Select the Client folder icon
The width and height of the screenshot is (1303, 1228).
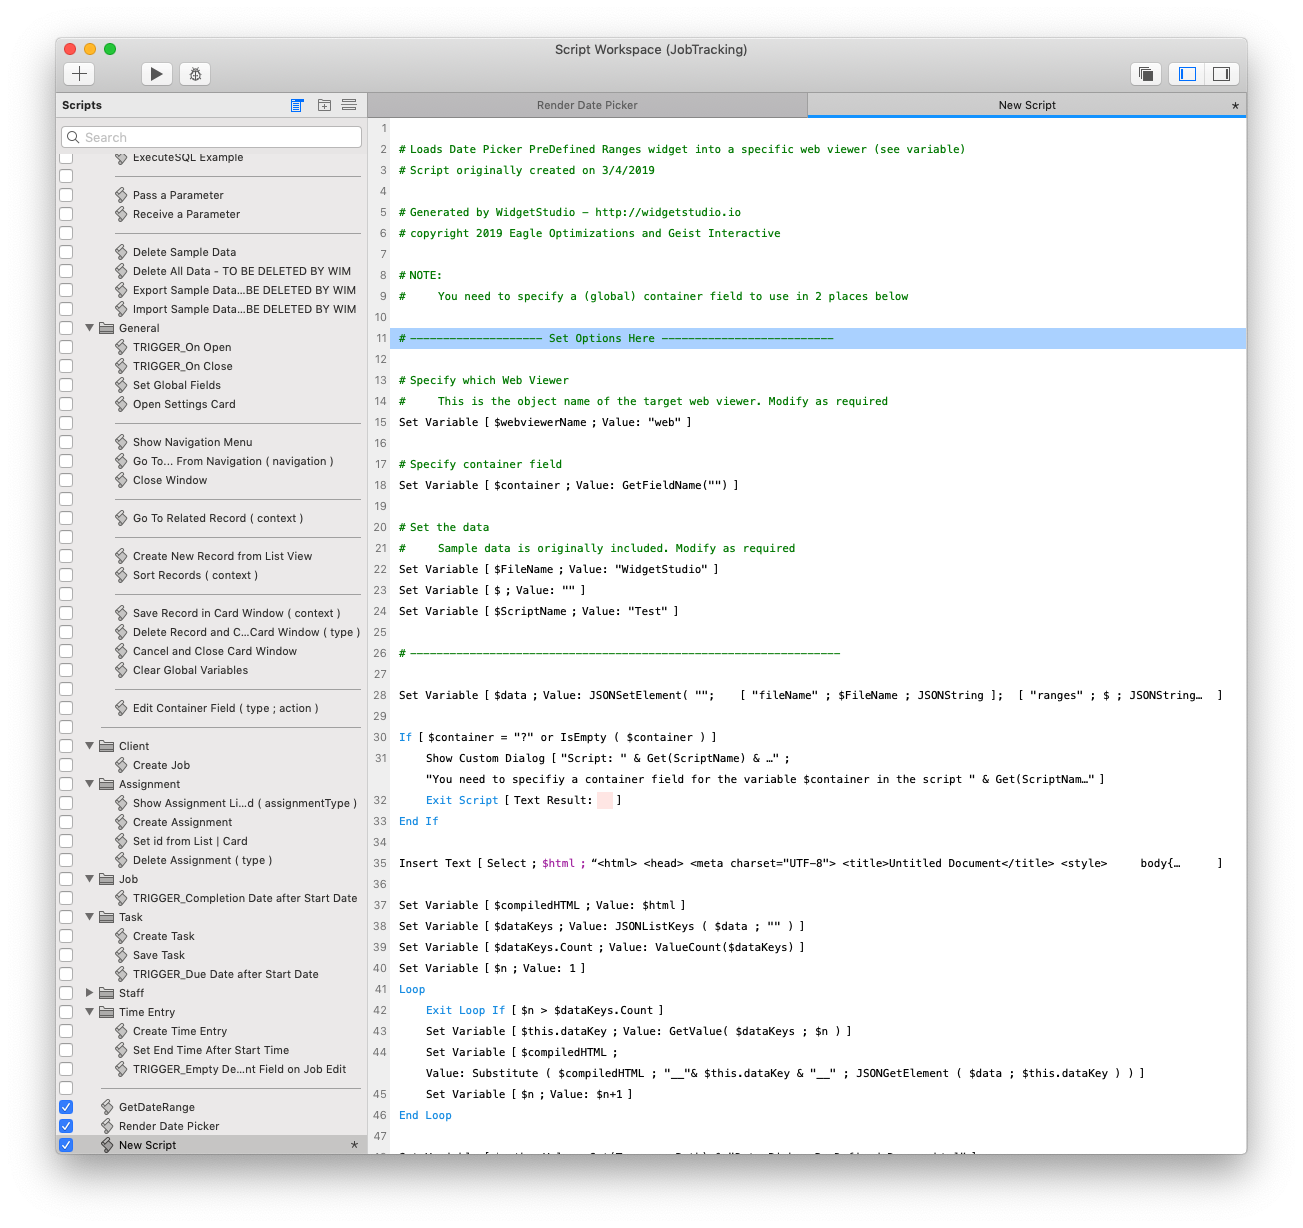[106, 746]
